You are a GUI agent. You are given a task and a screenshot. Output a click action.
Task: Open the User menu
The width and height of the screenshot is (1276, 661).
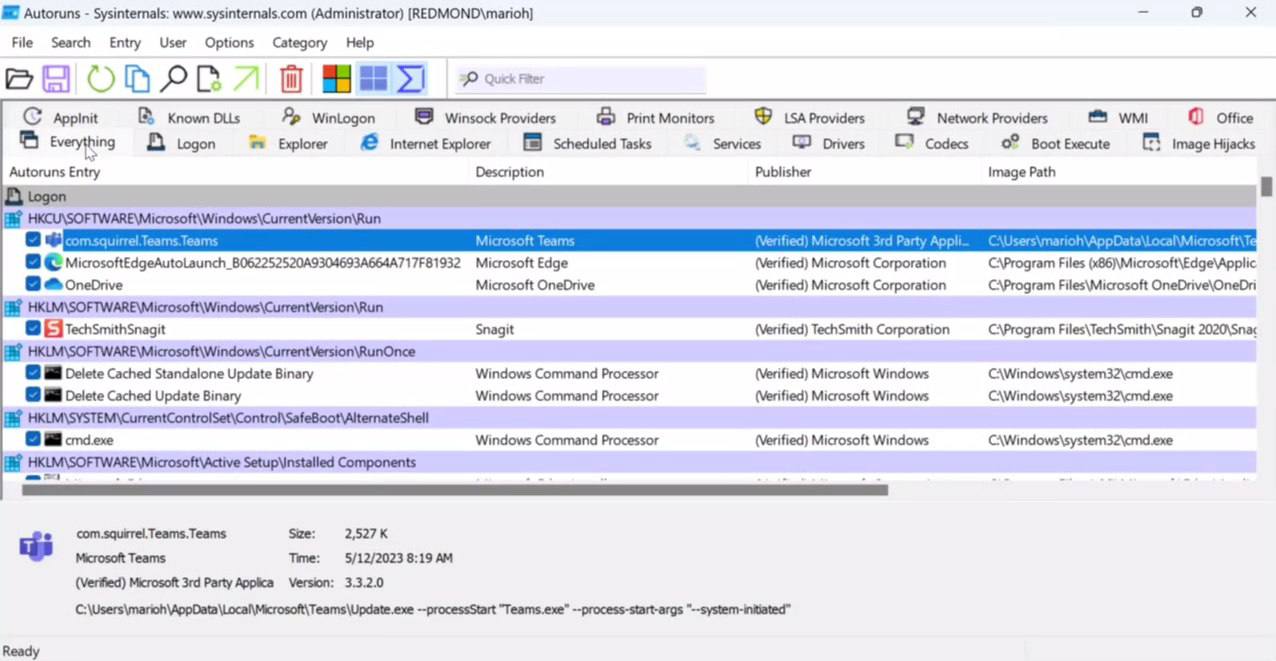coord(173,42)
